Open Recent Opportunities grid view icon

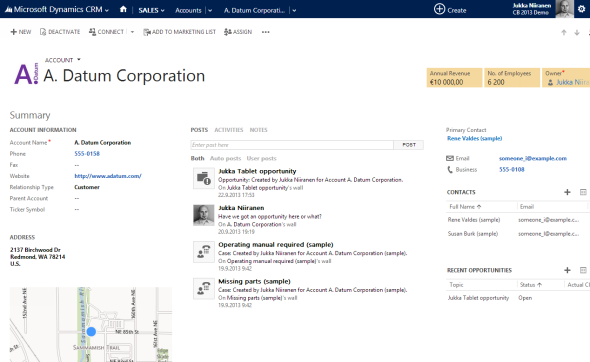point(583,270)
